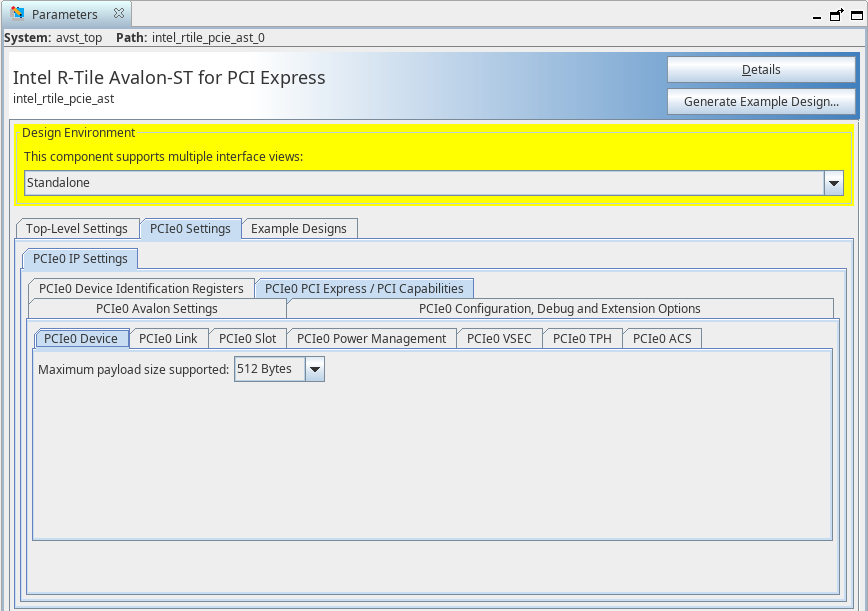
Task: Click the path text intel_rtile_pcie_ast_0
Action: coord(208,38)
